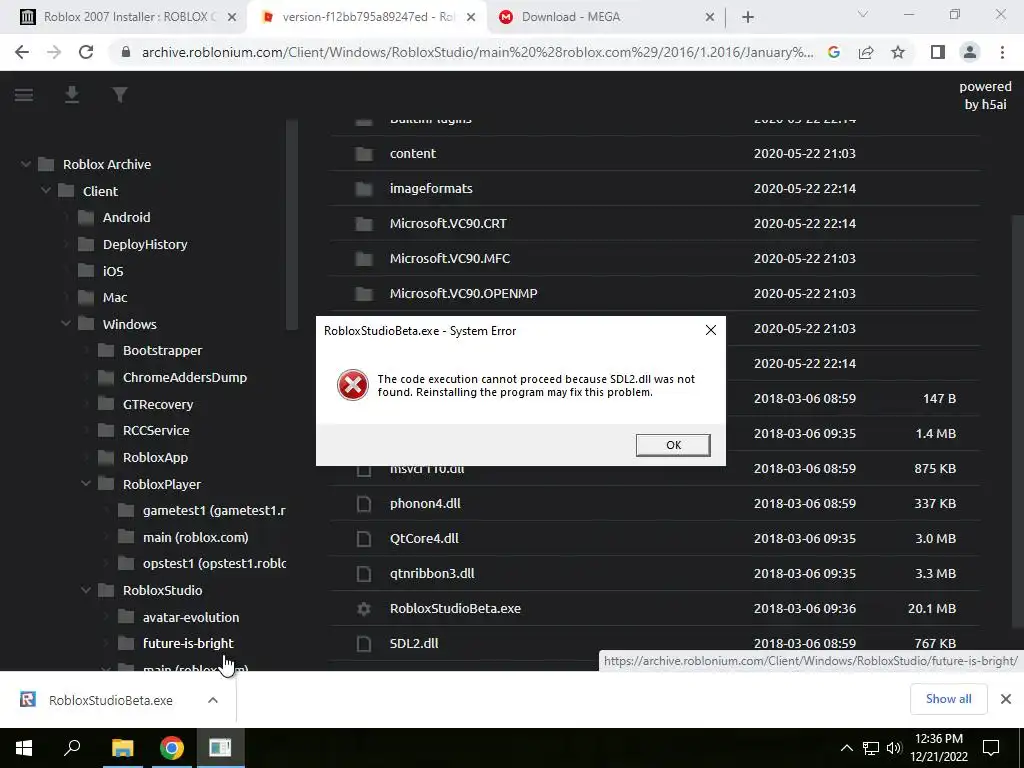Collapse the RobloxPlayer tree node
Image resolution: width=1024 pixels, height=768 pixels.
(86, 484)
